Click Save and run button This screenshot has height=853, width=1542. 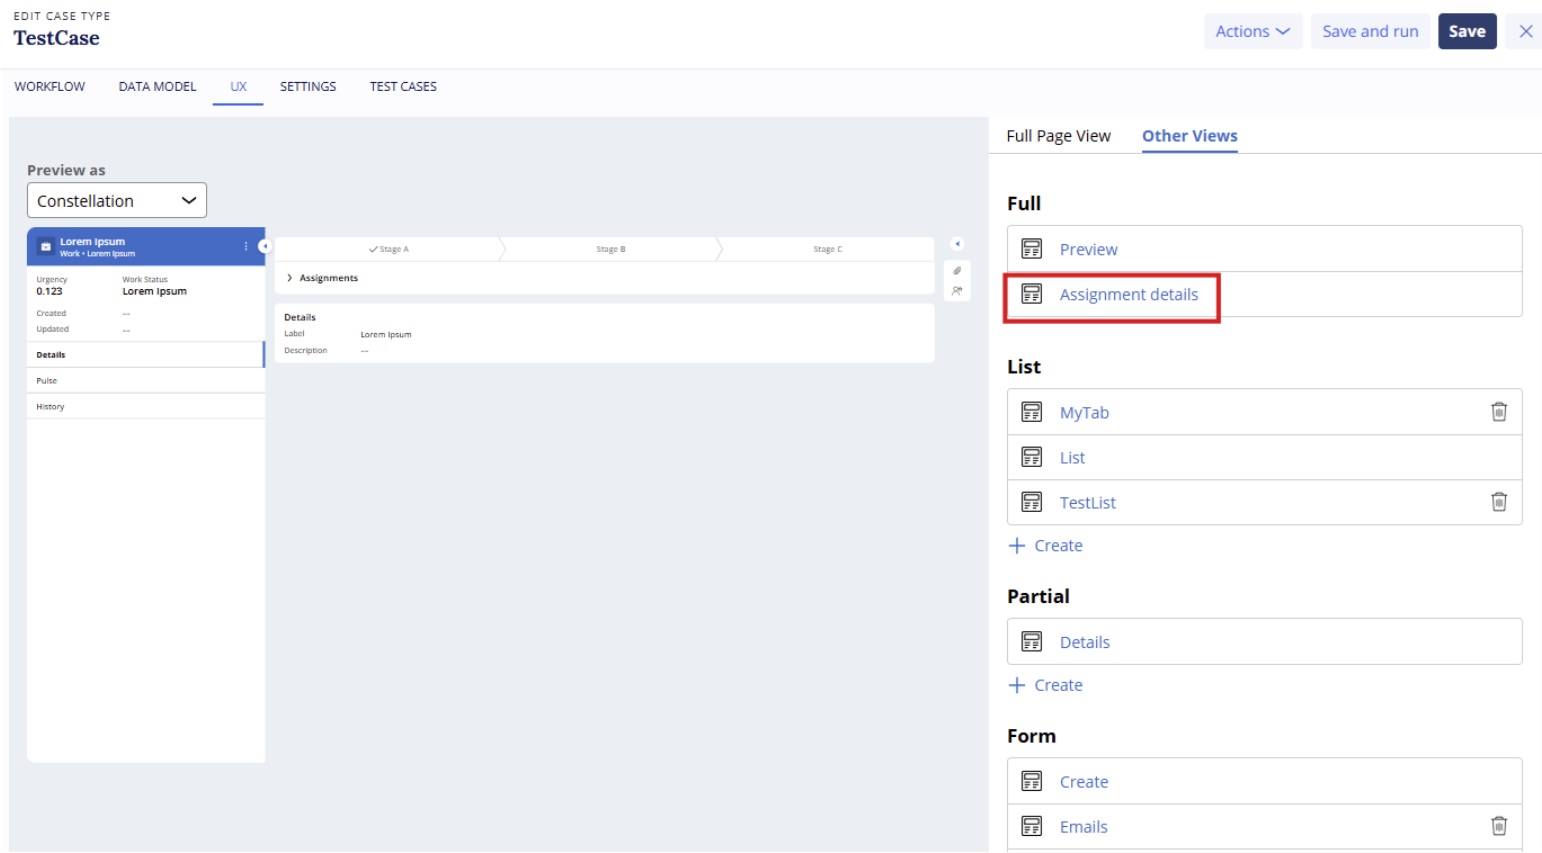click(1370, 31)
